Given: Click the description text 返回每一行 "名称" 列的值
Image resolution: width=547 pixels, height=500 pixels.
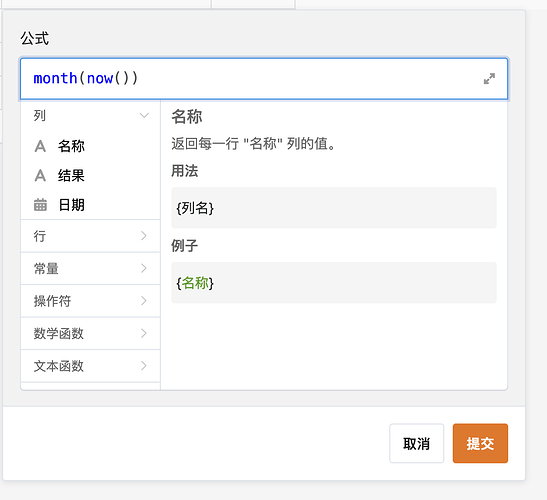Looking at the screenshot, I should 254,144.
